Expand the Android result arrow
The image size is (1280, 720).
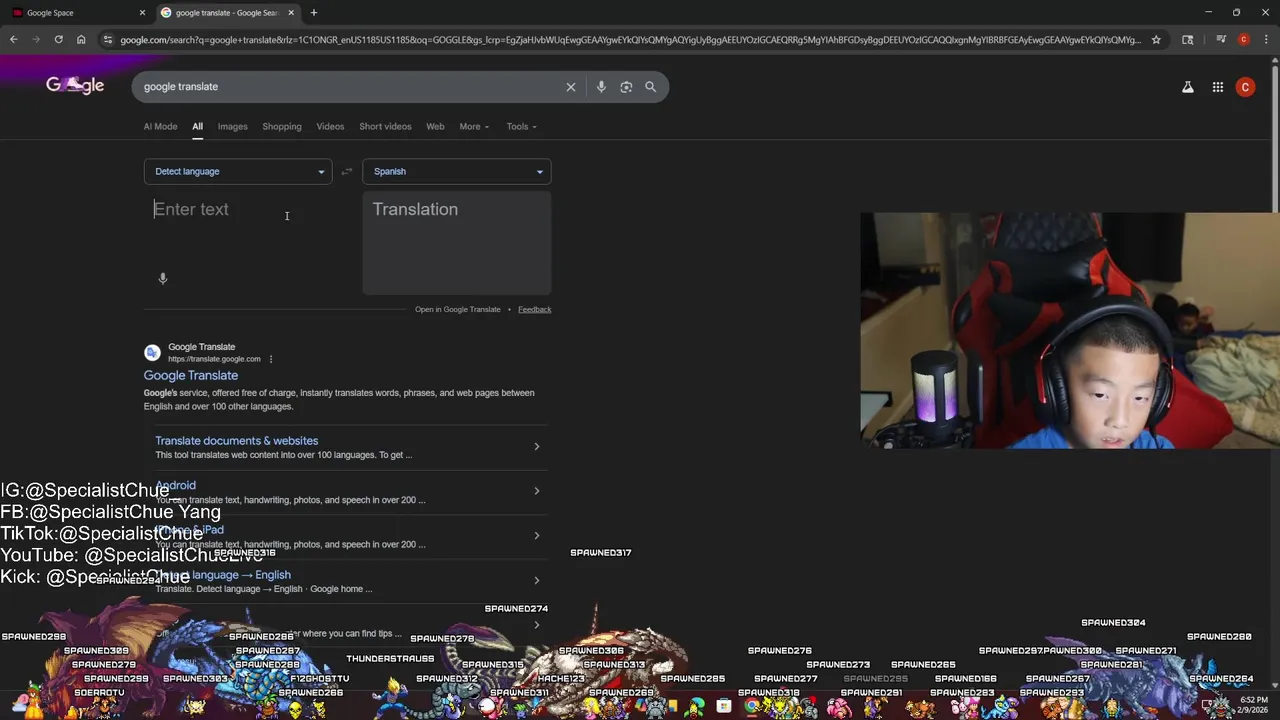537,491
